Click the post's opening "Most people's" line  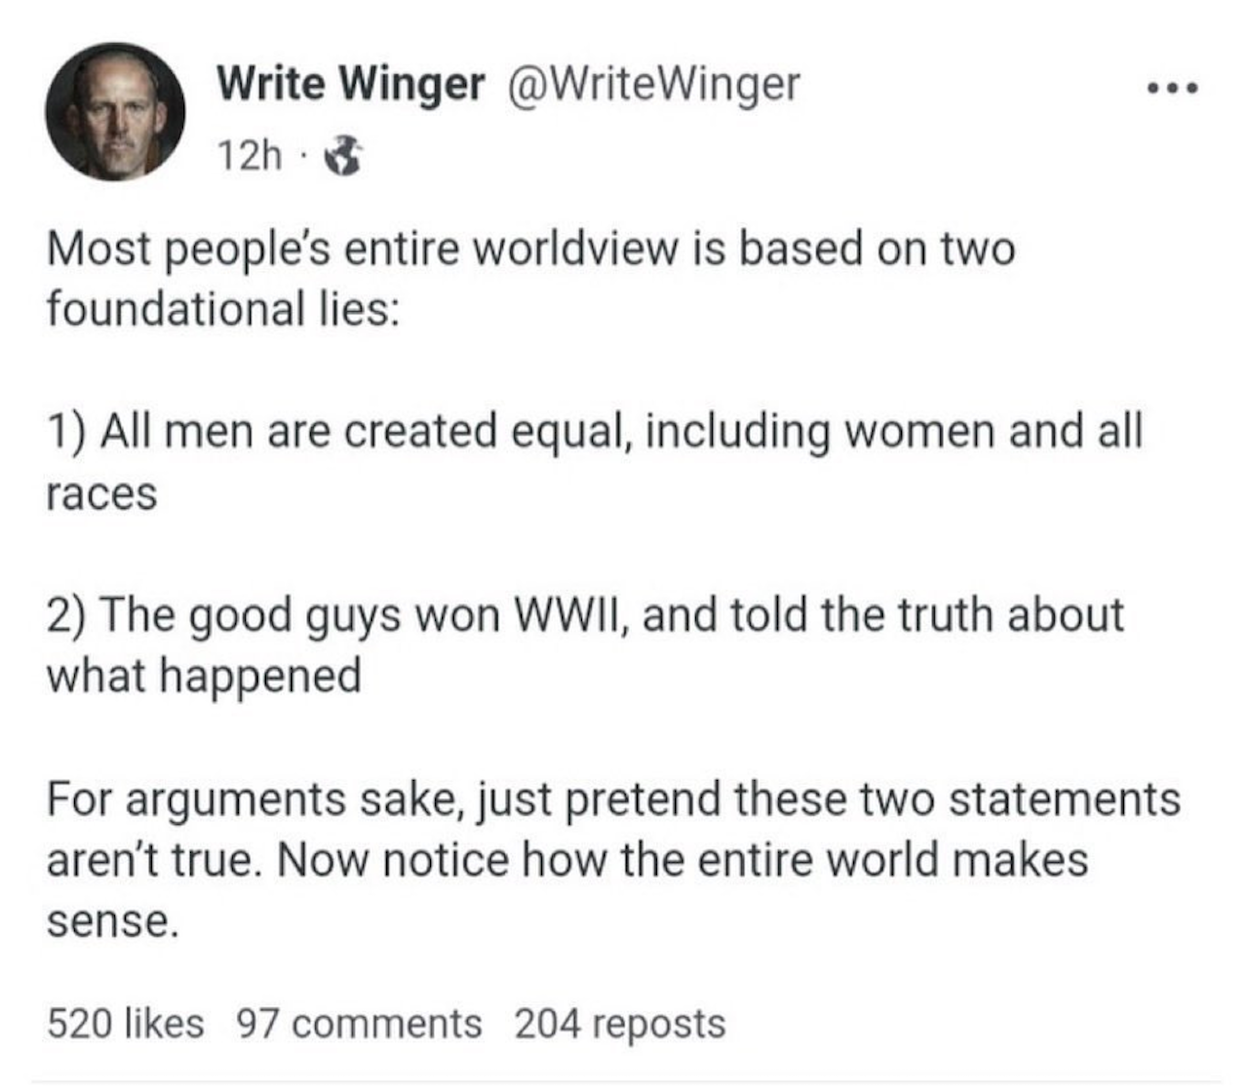[x=530, y=248]
